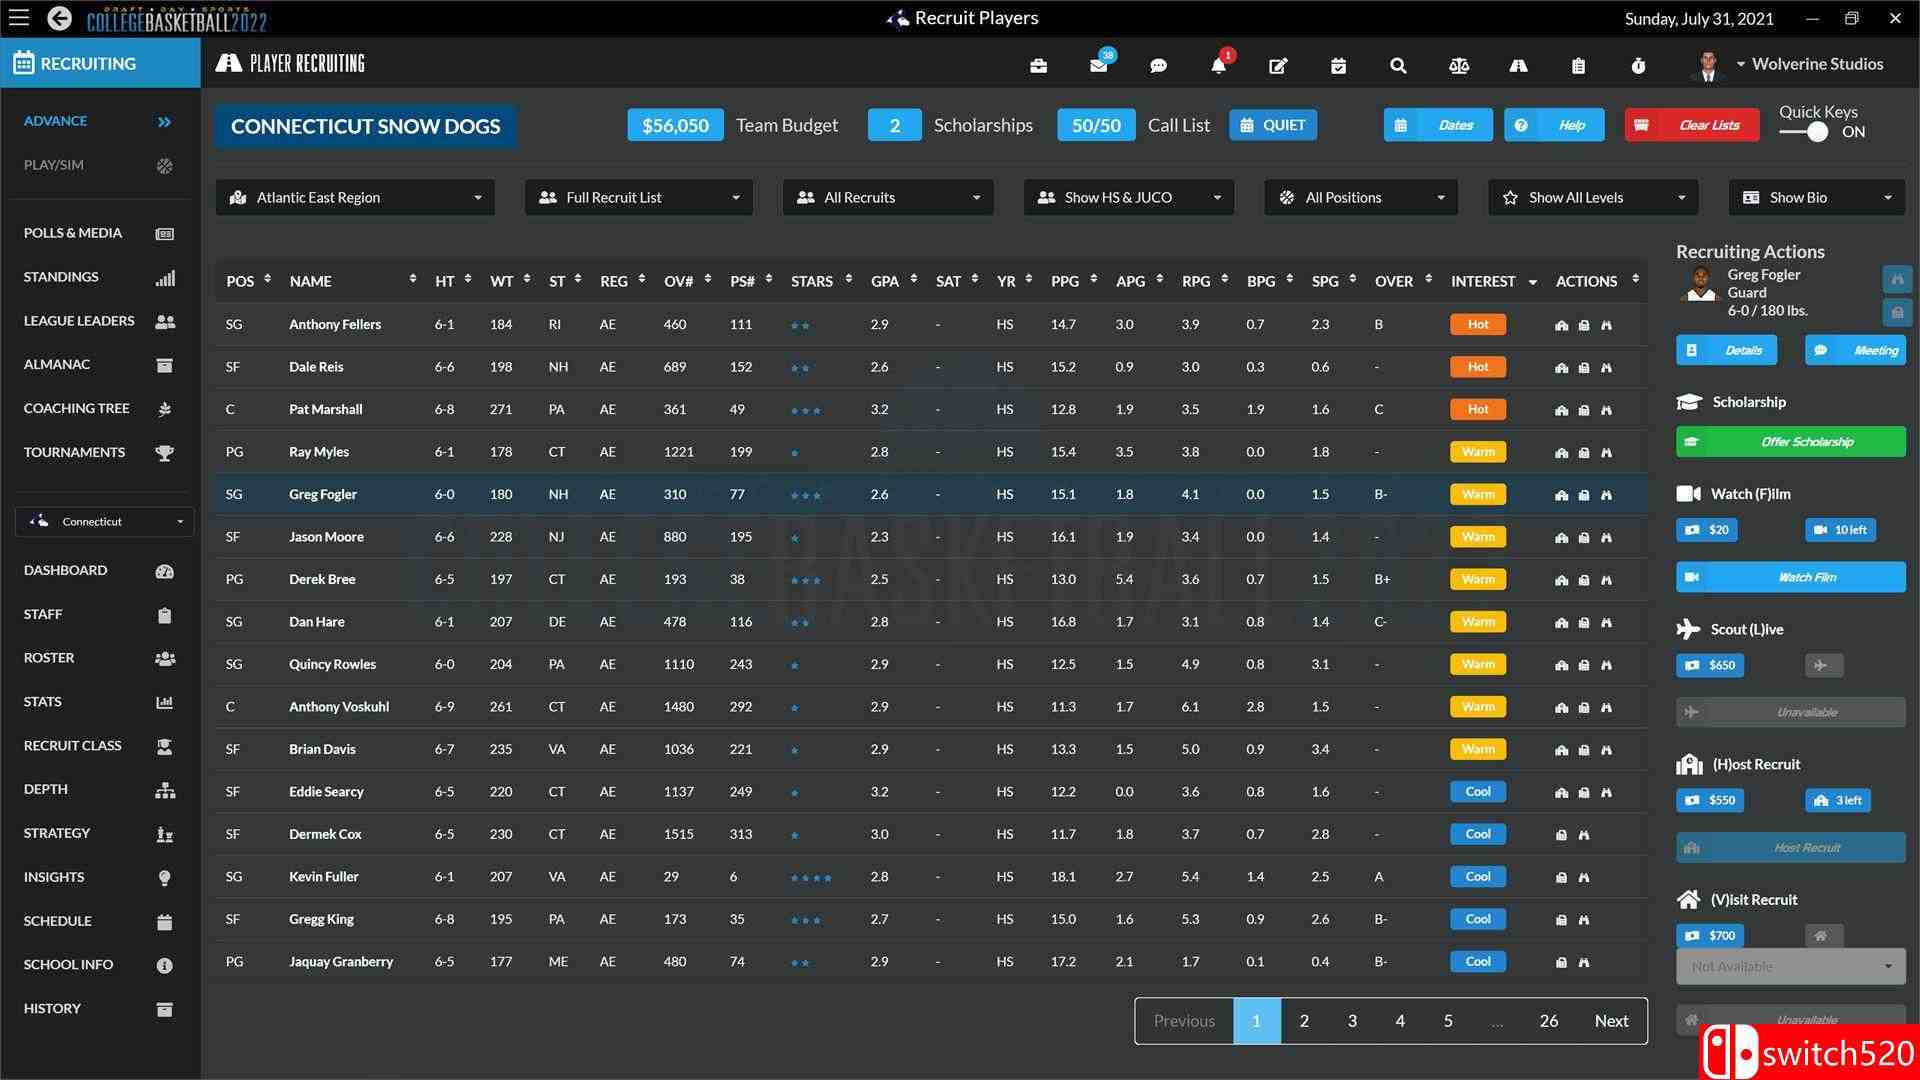Screen dimensions: 1920x1080
Task: Expand the Show All Levels dropdown
Action: pos(1592,197)
